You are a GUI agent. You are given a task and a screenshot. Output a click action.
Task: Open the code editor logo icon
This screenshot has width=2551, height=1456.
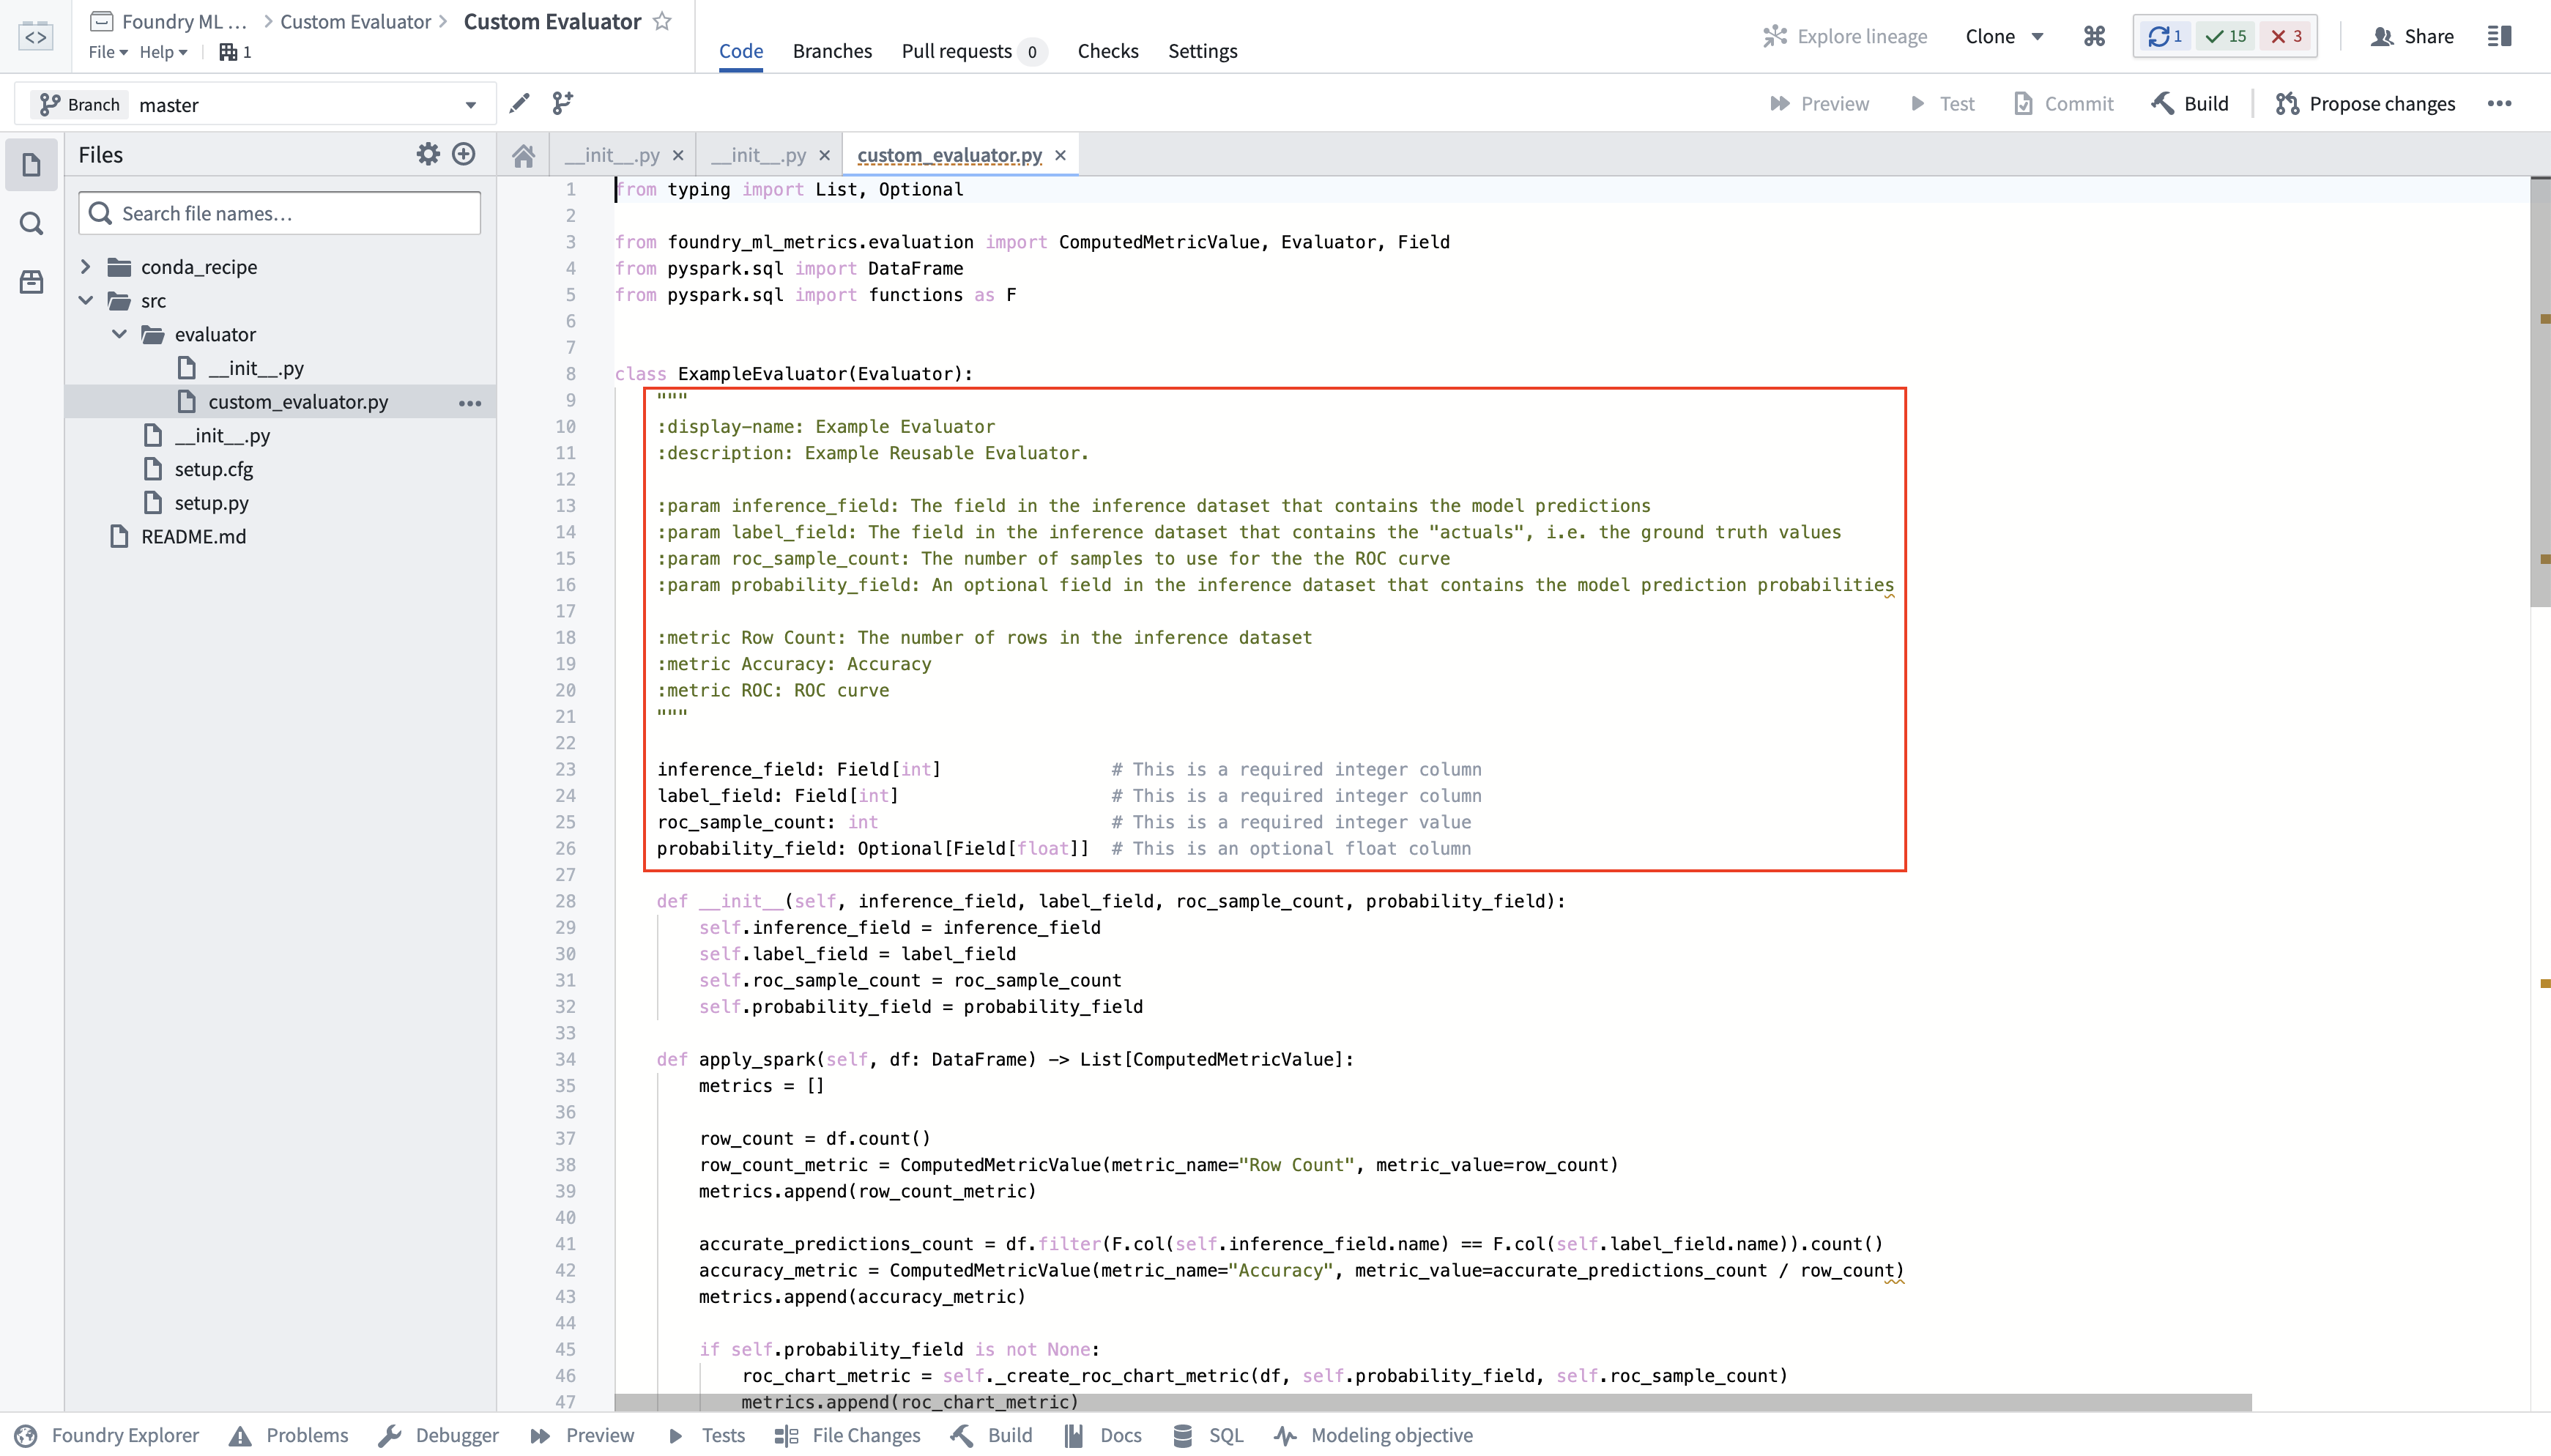pyautogui.click(x=35, y=37)
